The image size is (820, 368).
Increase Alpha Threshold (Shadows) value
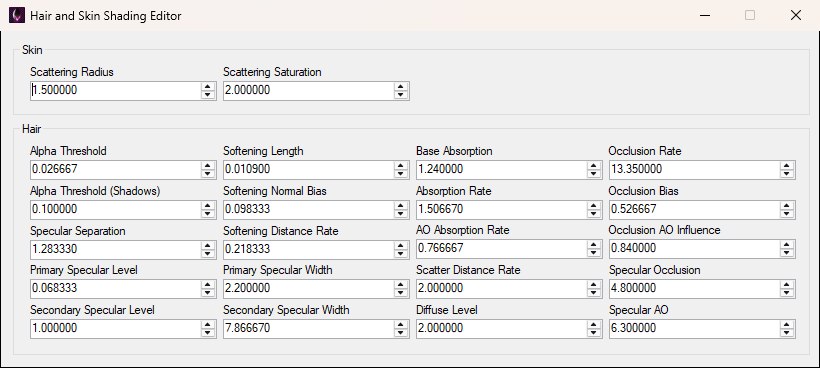click(208, 205)
